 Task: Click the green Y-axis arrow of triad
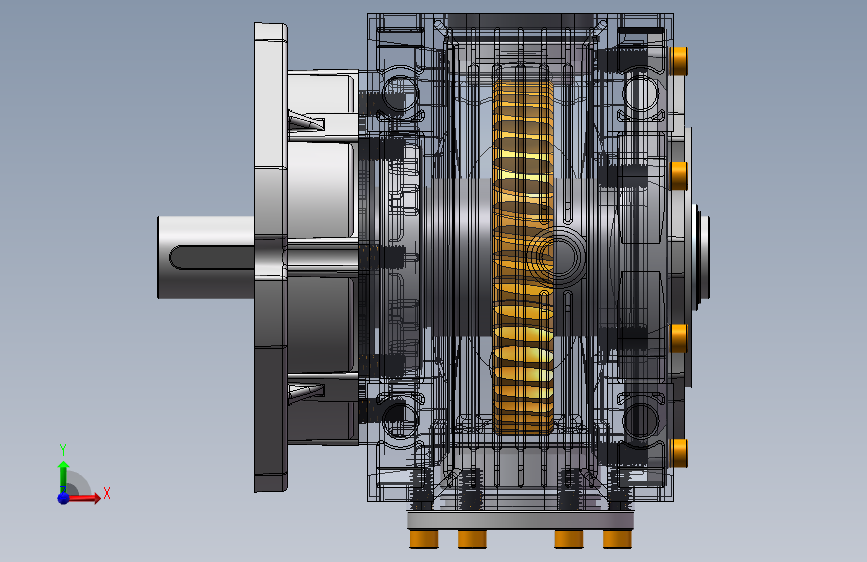pos(63,476)
